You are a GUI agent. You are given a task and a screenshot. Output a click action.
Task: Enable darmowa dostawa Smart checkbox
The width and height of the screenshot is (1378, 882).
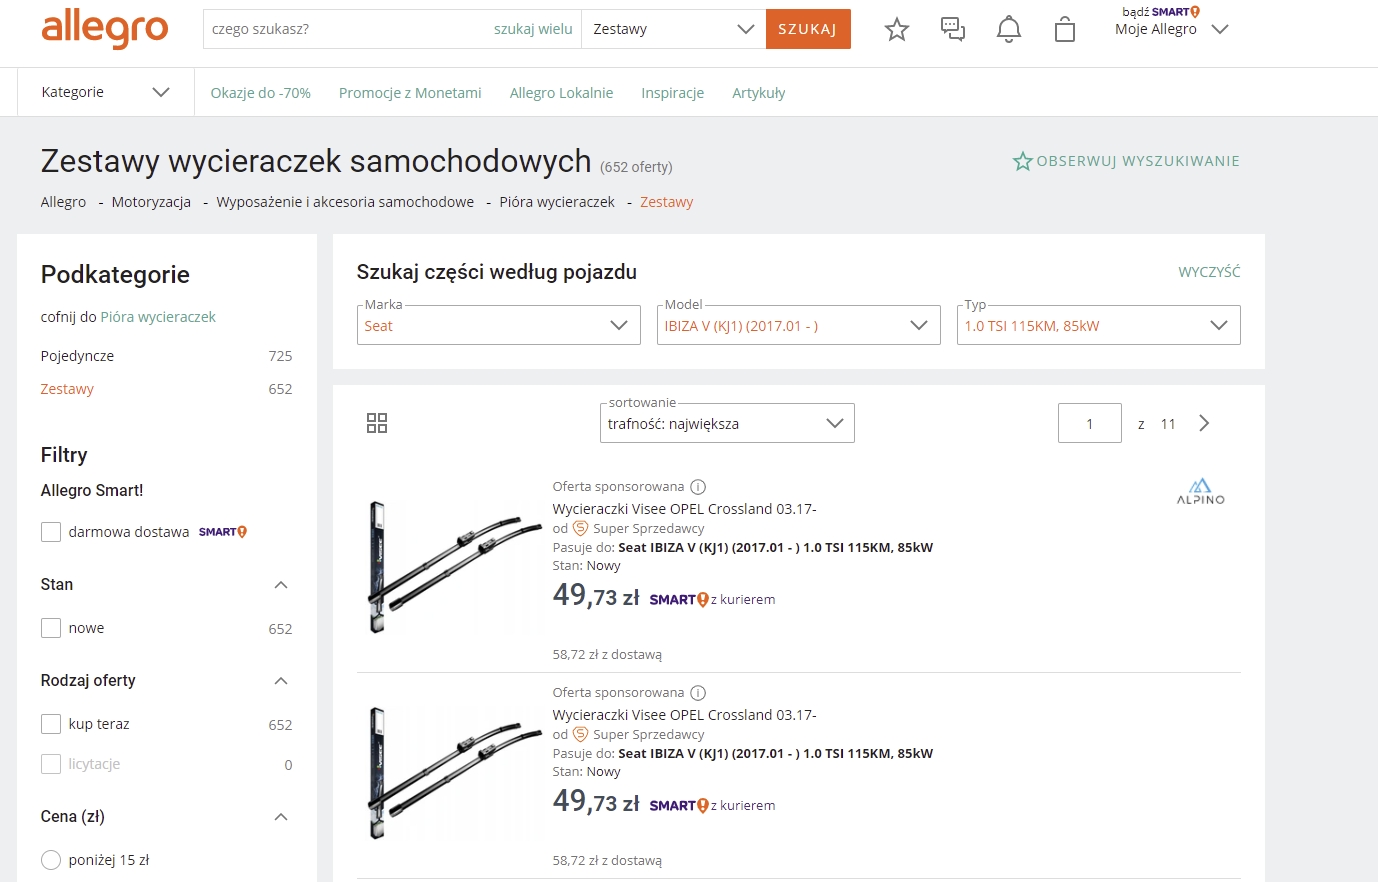pos(51,532)
